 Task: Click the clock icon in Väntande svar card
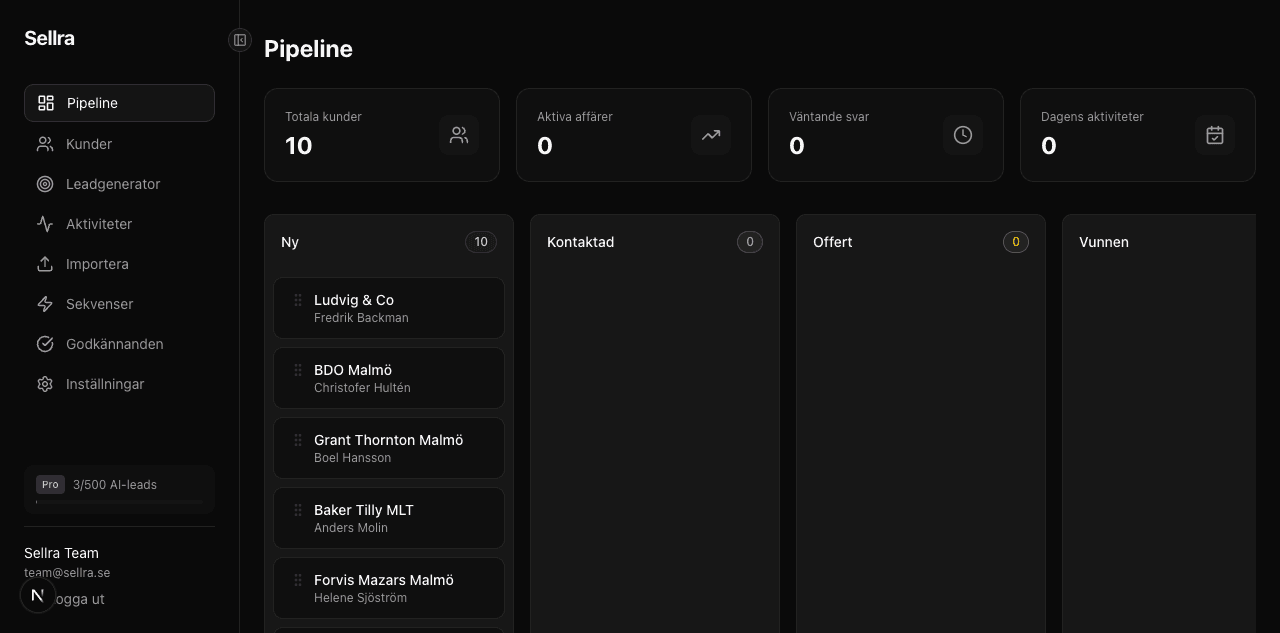(x=963, y=135)
